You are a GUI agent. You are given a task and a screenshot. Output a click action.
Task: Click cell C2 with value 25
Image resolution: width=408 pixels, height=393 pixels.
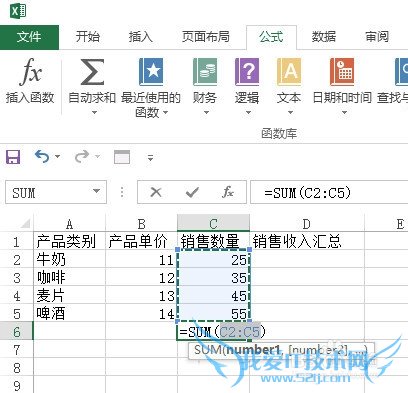213,259
